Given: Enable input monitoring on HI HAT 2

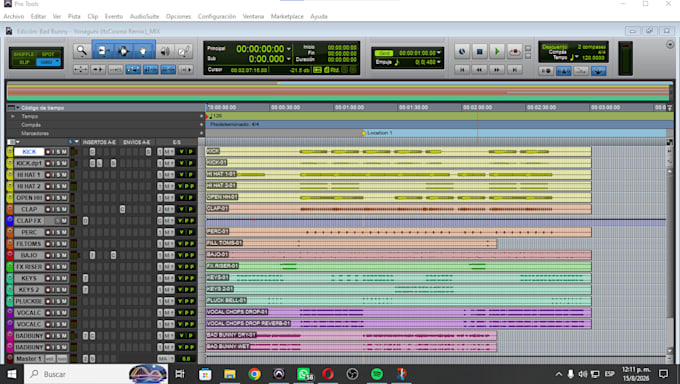Looking at the screenshot, I should point(53,186).
